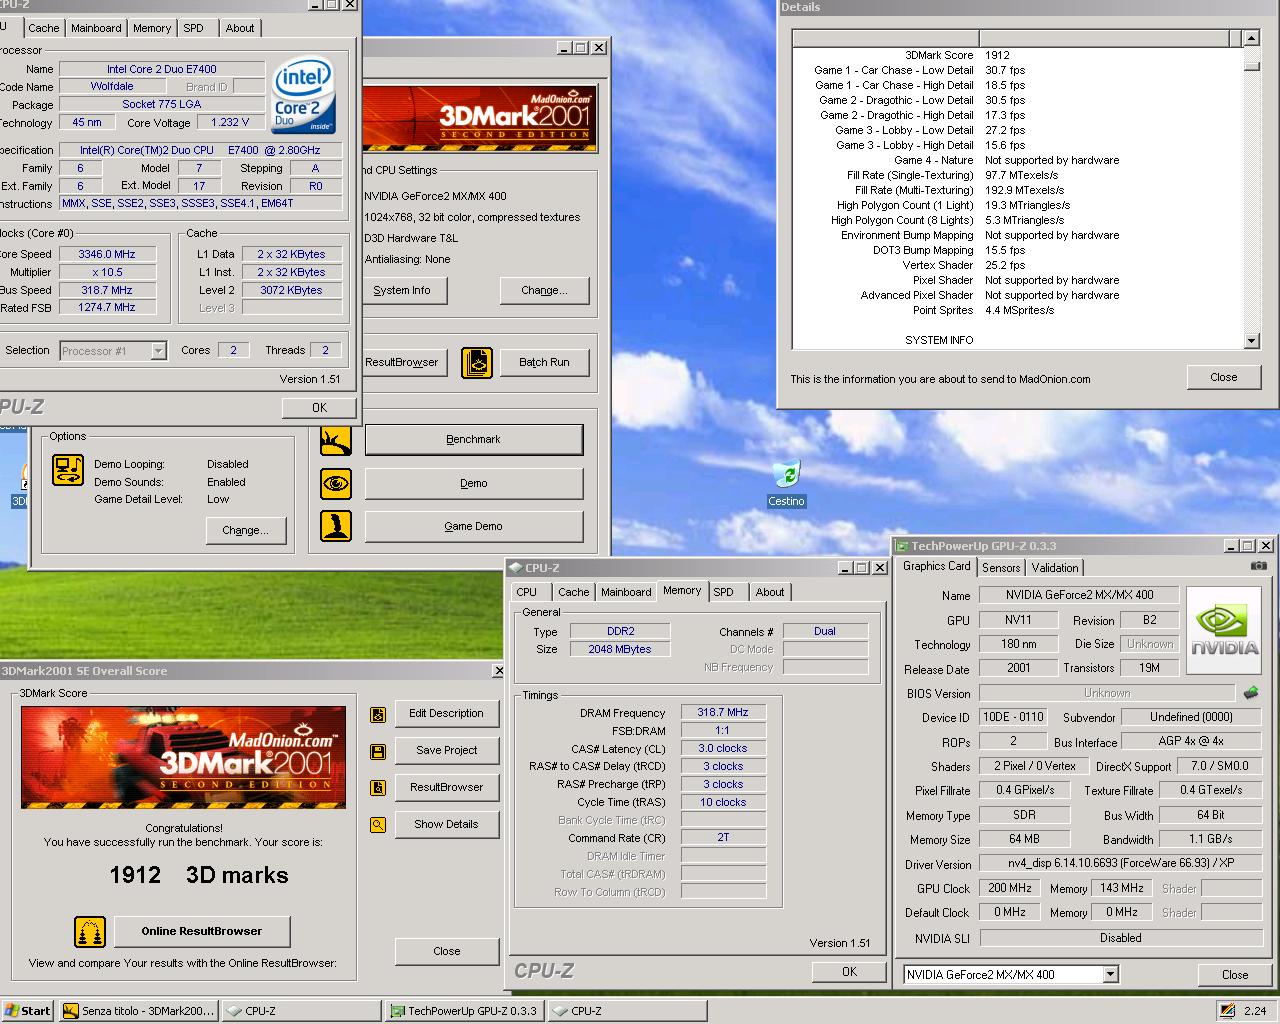This screenshot has width=1280, height=1024.
Task: Click the Demo button in 3DMark
Action: [474, 484]
